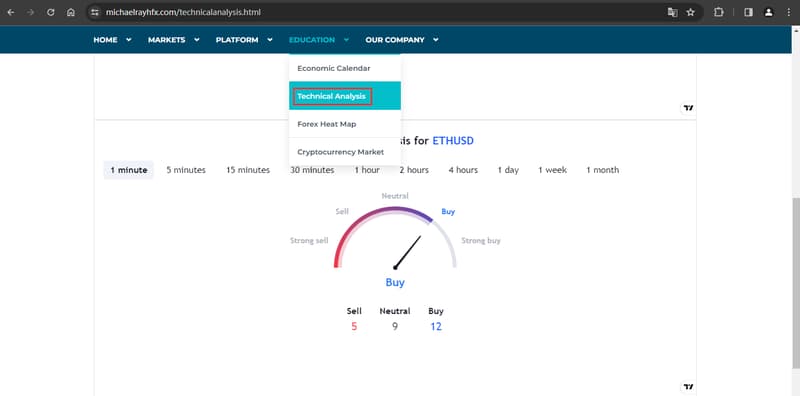Open the ETHUSD symbol link
This screenshot has height=396, width=800.
[x=453, y=140]
